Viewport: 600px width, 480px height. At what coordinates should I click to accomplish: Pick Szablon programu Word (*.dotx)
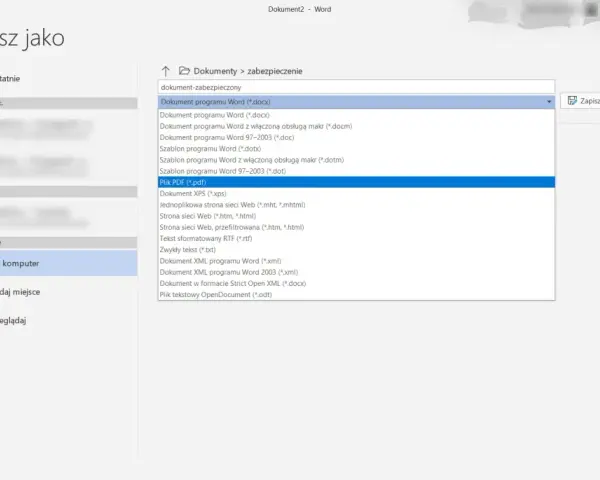356,149
